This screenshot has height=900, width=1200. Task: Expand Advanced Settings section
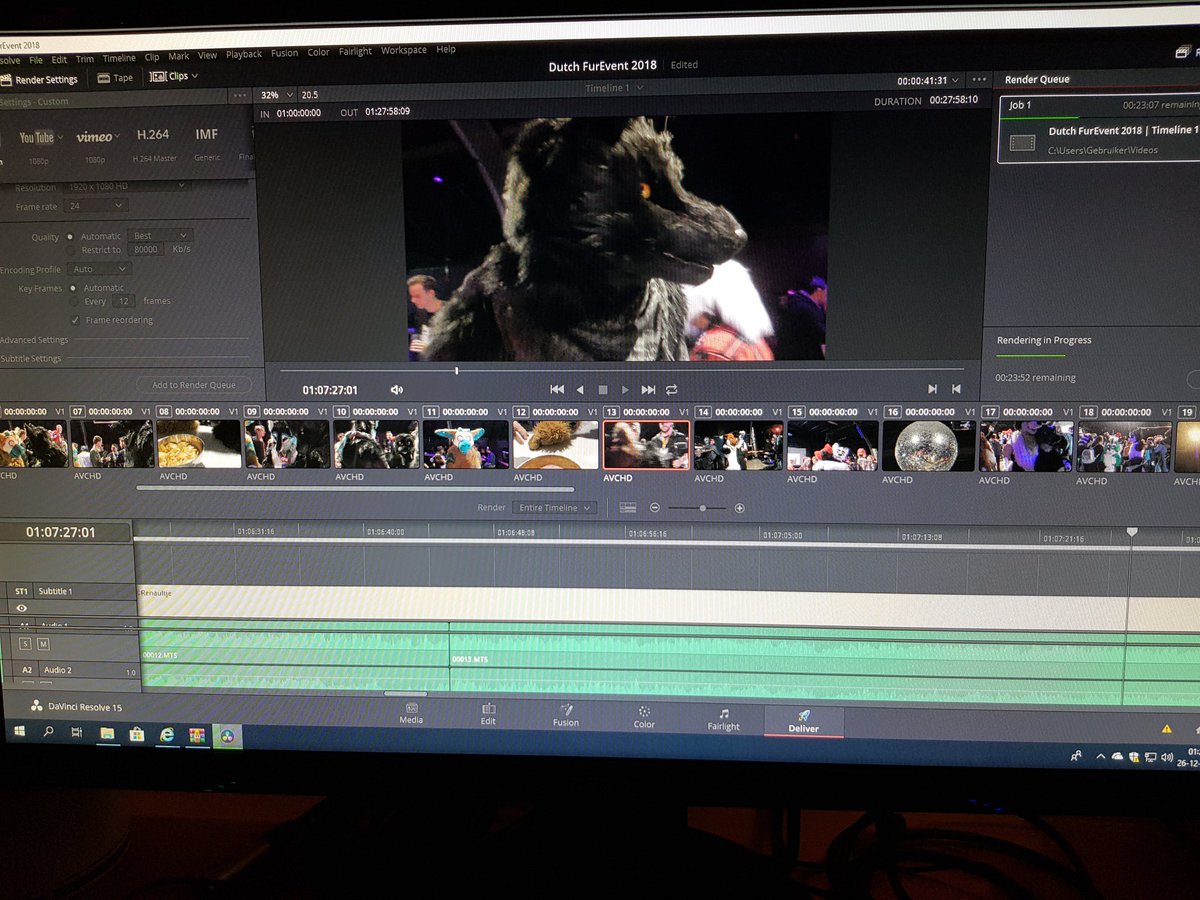[35, 340]
